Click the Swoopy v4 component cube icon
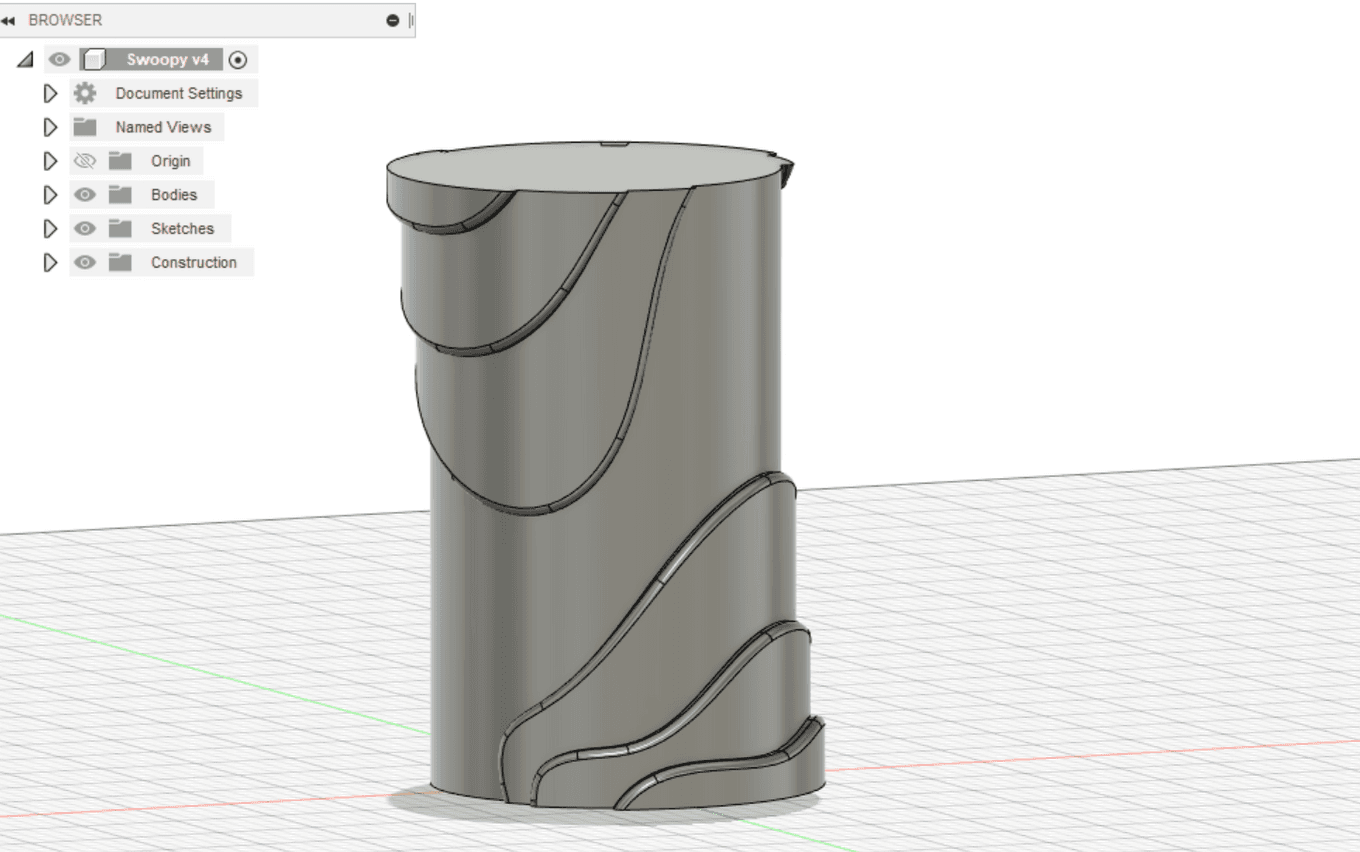 95,60
